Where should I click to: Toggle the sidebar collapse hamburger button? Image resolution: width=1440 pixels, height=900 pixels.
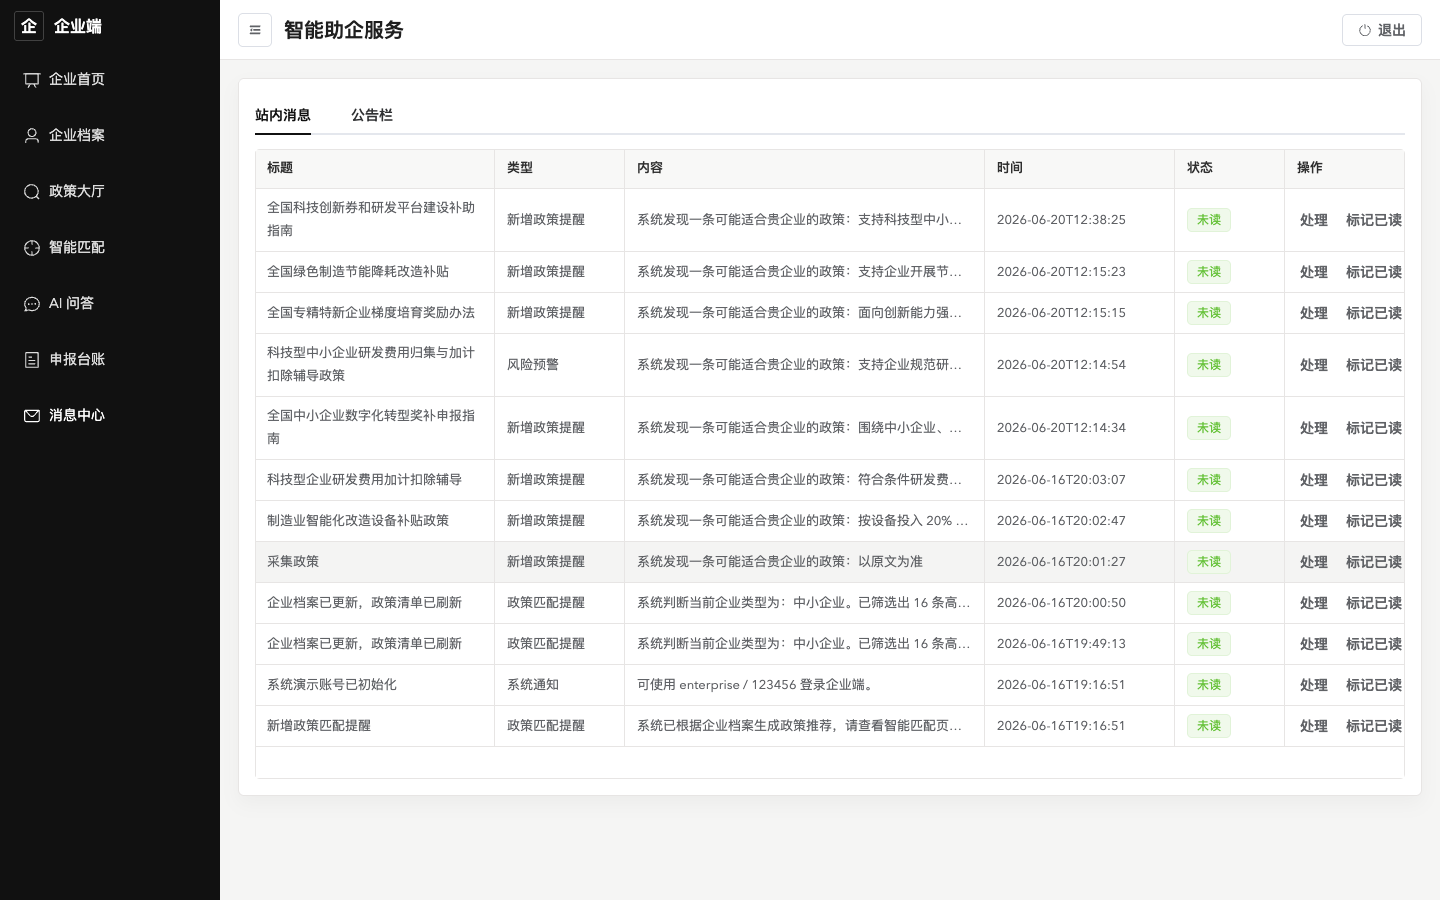point(255,30)
